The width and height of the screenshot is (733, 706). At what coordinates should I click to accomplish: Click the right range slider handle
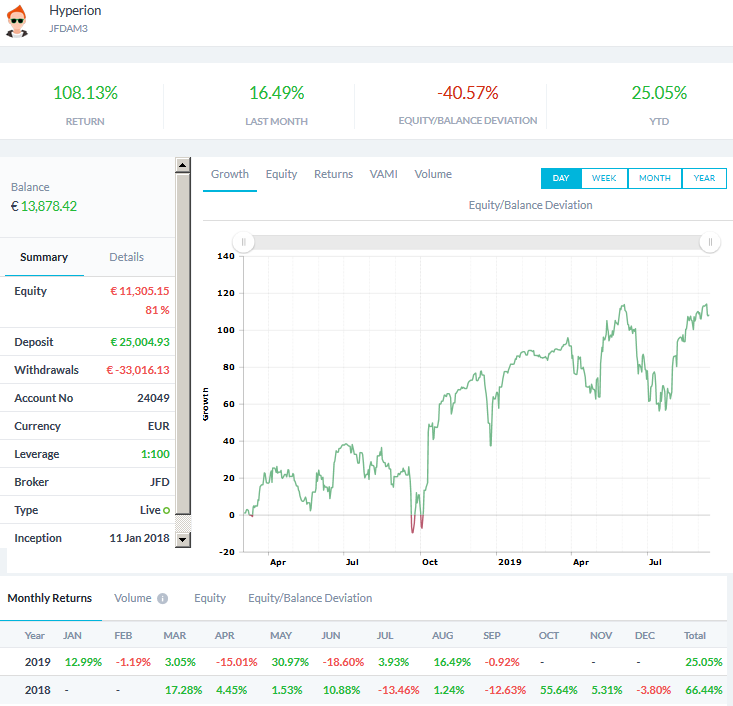pos(710,242)
